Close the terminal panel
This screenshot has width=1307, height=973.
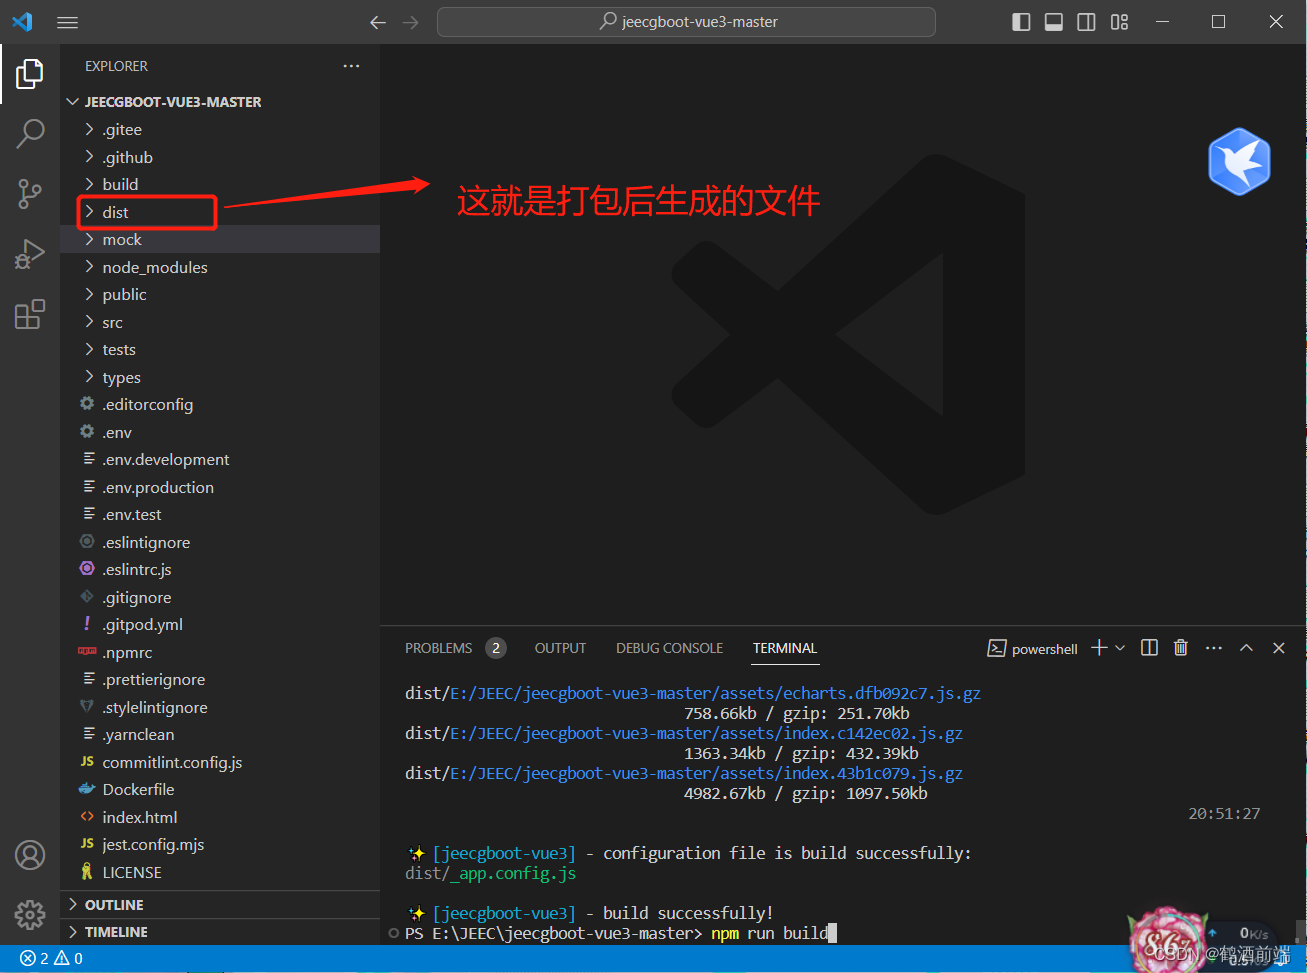point(1279,648)
